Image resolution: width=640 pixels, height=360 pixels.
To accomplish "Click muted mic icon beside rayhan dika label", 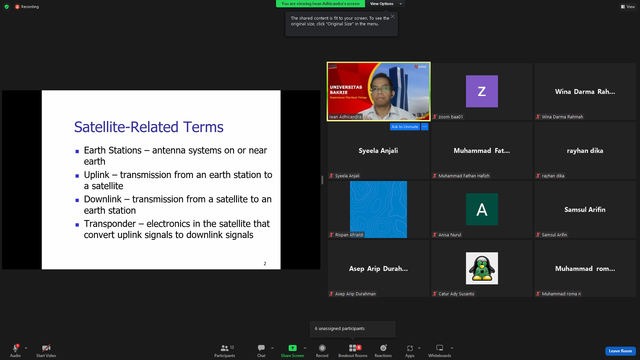I will 538,176.
